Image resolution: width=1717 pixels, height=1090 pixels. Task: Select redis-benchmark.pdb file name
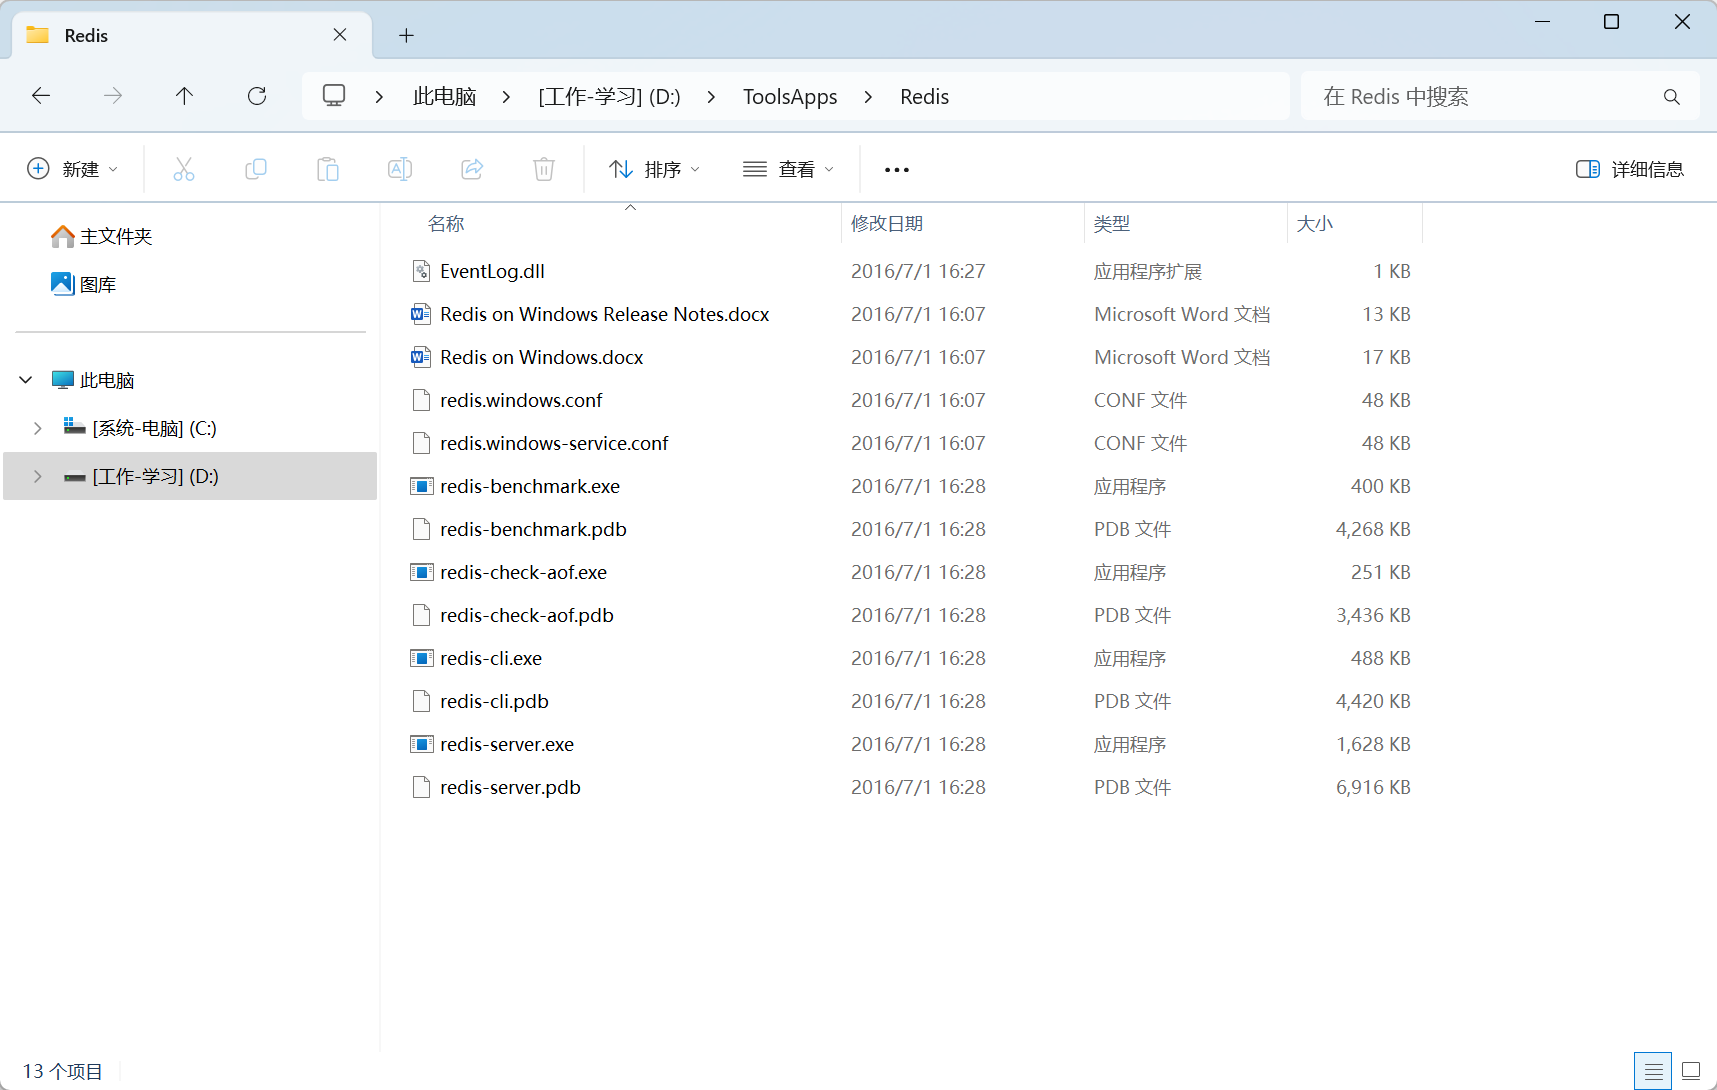click(533, 529)
